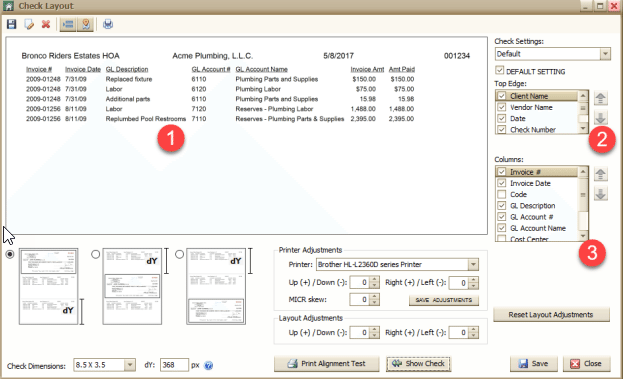Click the check number 001234
The width and height of the screenshot is (623, 379).
457,56
